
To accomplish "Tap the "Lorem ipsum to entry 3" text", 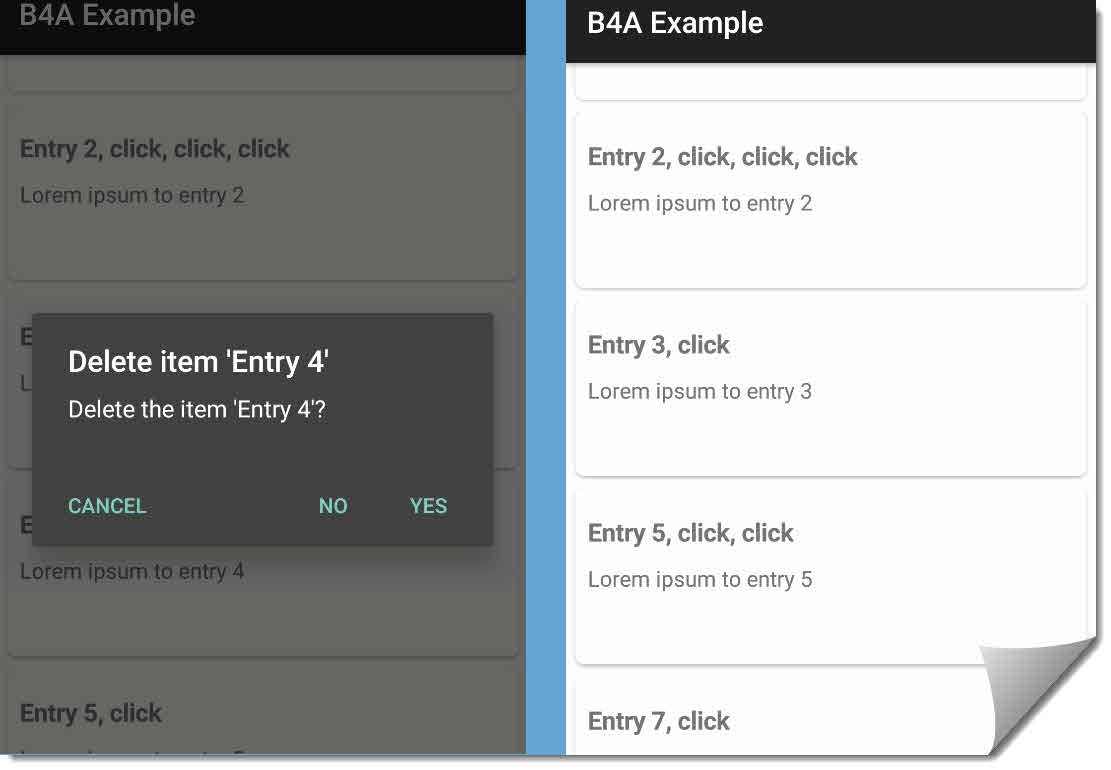I will 699,392.
